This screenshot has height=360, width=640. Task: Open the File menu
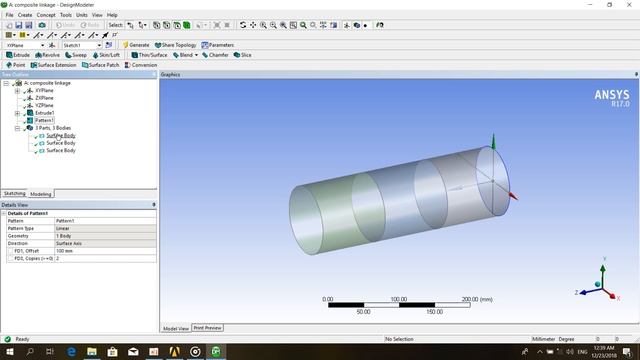(9, 15)
